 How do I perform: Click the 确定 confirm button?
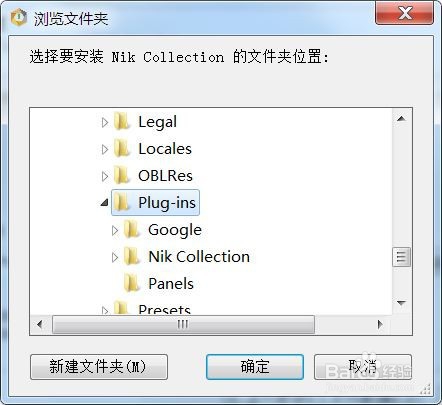tap(255, 367)
